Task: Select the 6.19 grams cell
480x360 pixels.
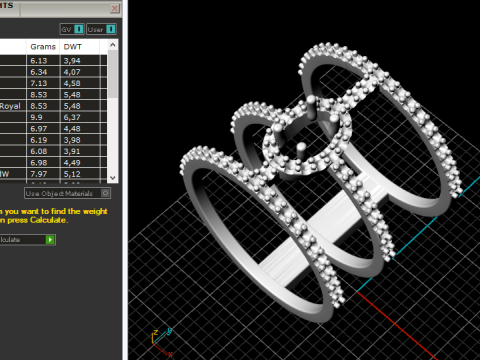Action: click(43, 140)
